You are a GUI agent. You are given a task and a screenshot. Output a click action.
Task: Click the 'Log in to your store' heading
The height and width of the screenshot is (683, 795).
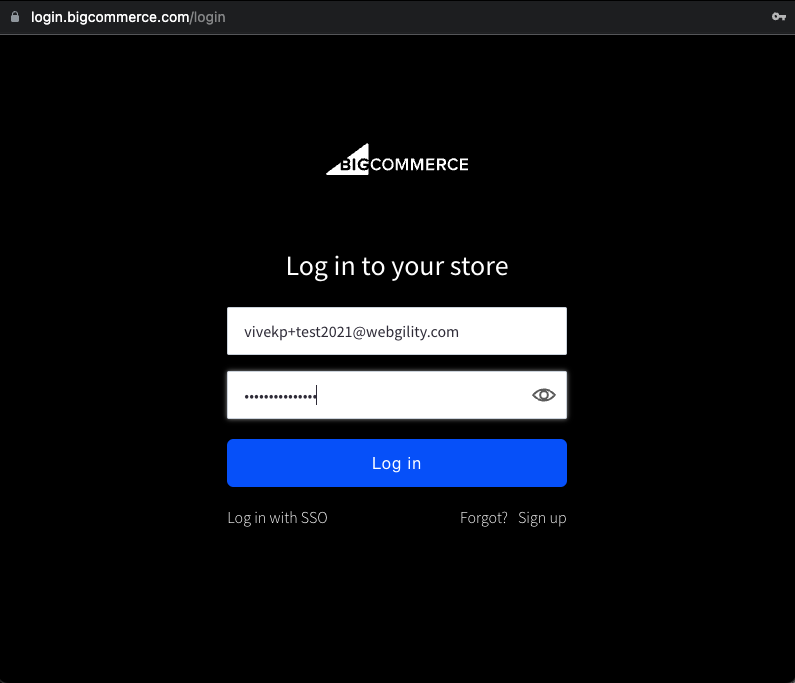pyautogui.click(x=397, y=266)
